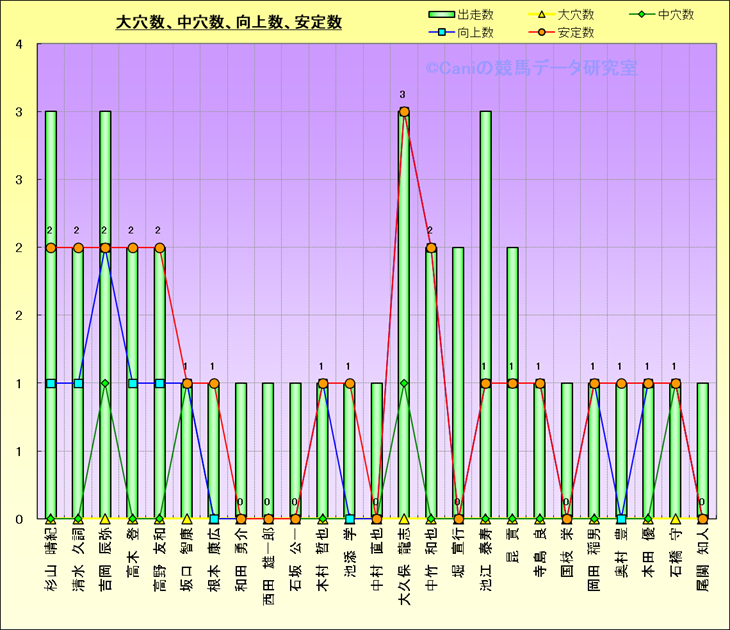Click the 出走数 legend label text
The width and height of the screenshot is (730, 630).
476,15
